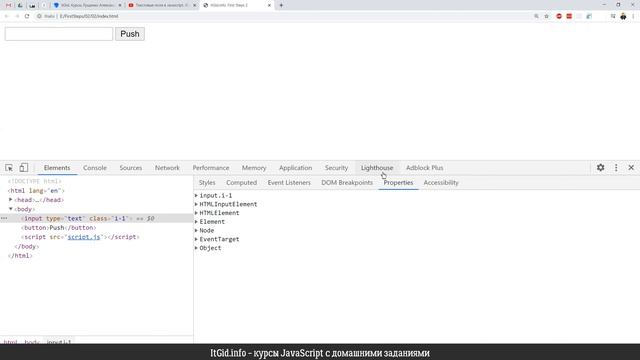Open the Performance panel
This screenshot has width=640, height=360.
[211, 168]
